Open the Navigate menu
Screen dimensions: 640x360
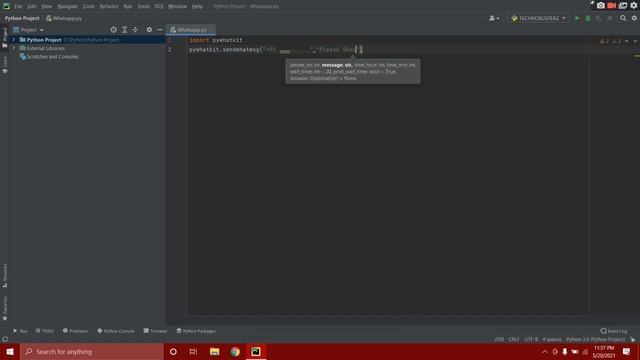click(x=67, y=6)
